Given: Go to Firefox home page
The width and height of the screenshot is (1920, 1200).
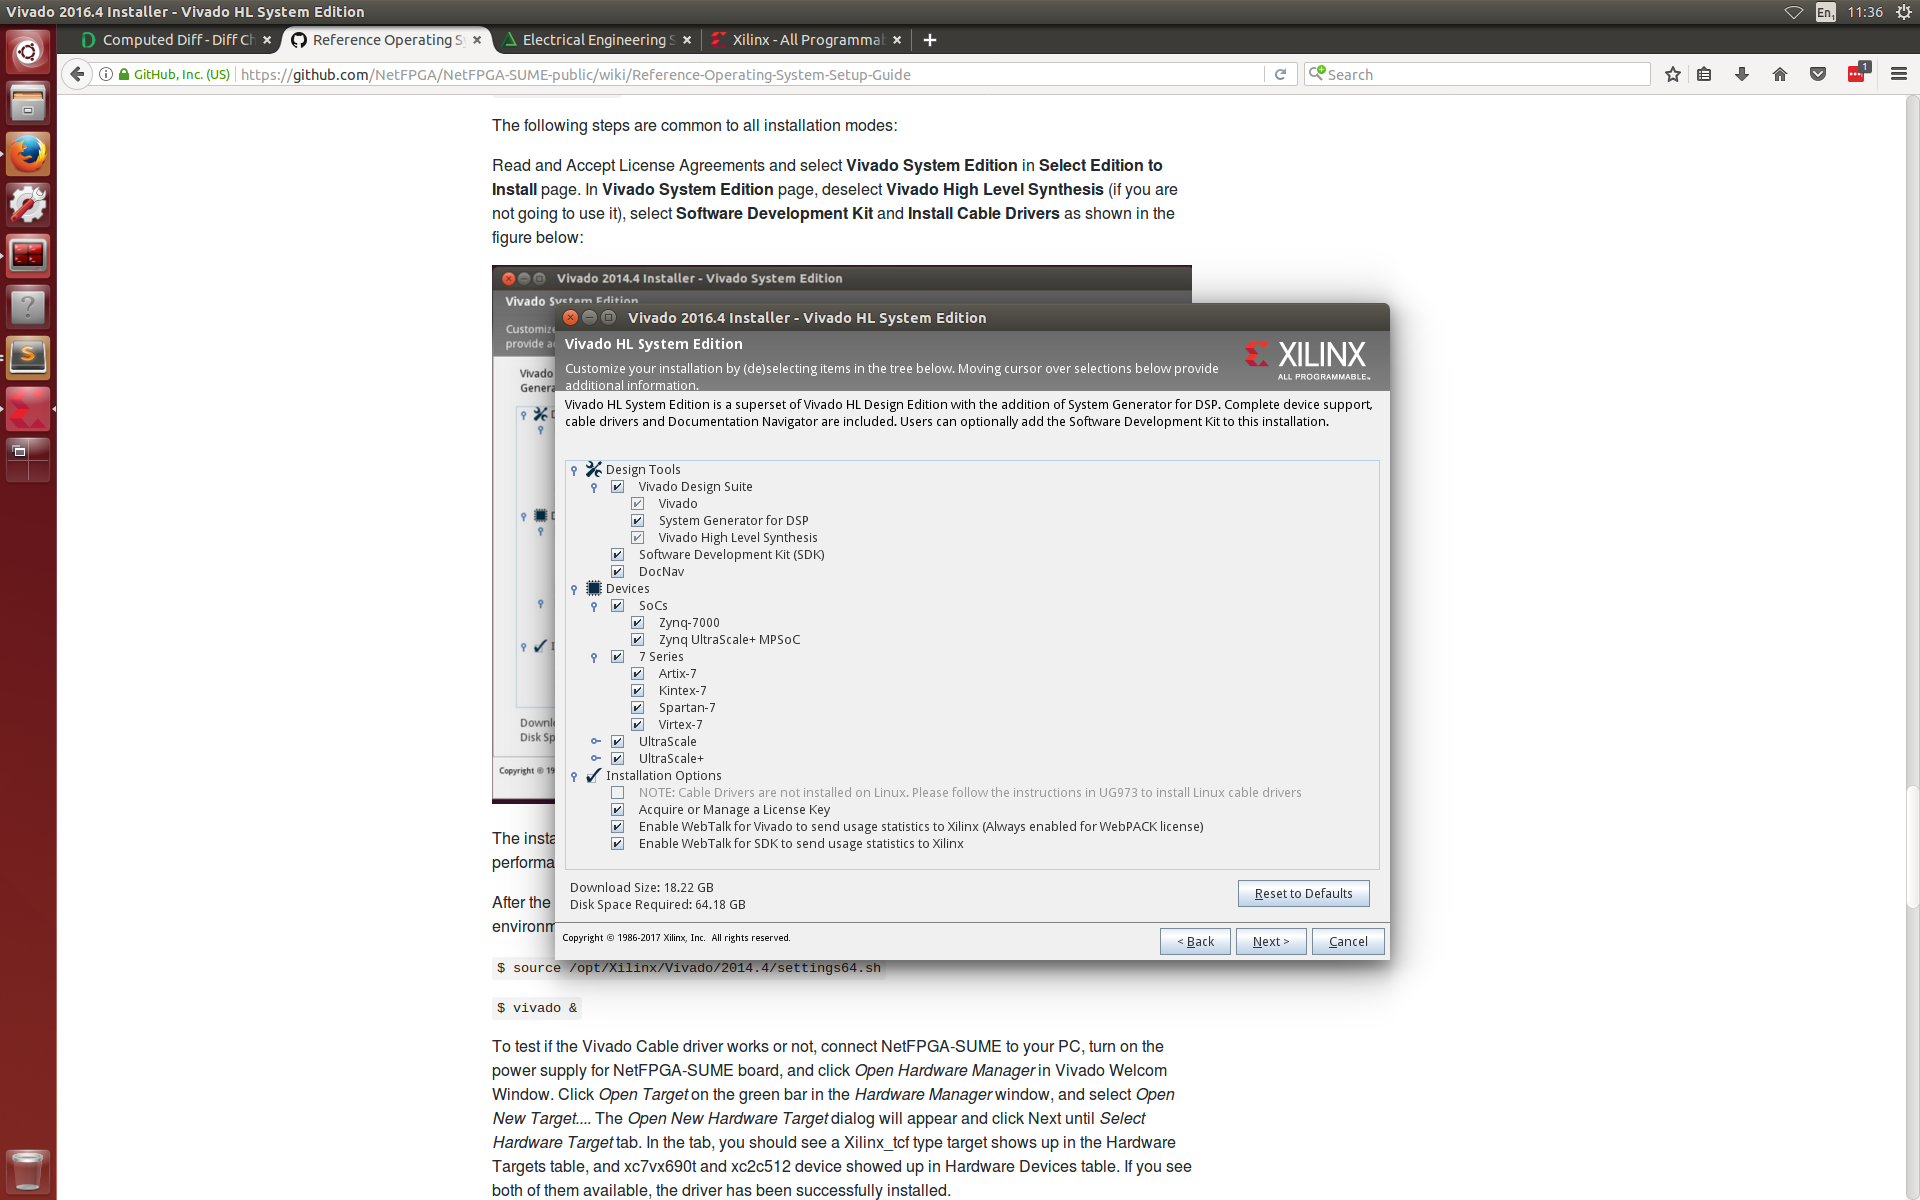Looking at the screenshot, I should pos(1780,73).
